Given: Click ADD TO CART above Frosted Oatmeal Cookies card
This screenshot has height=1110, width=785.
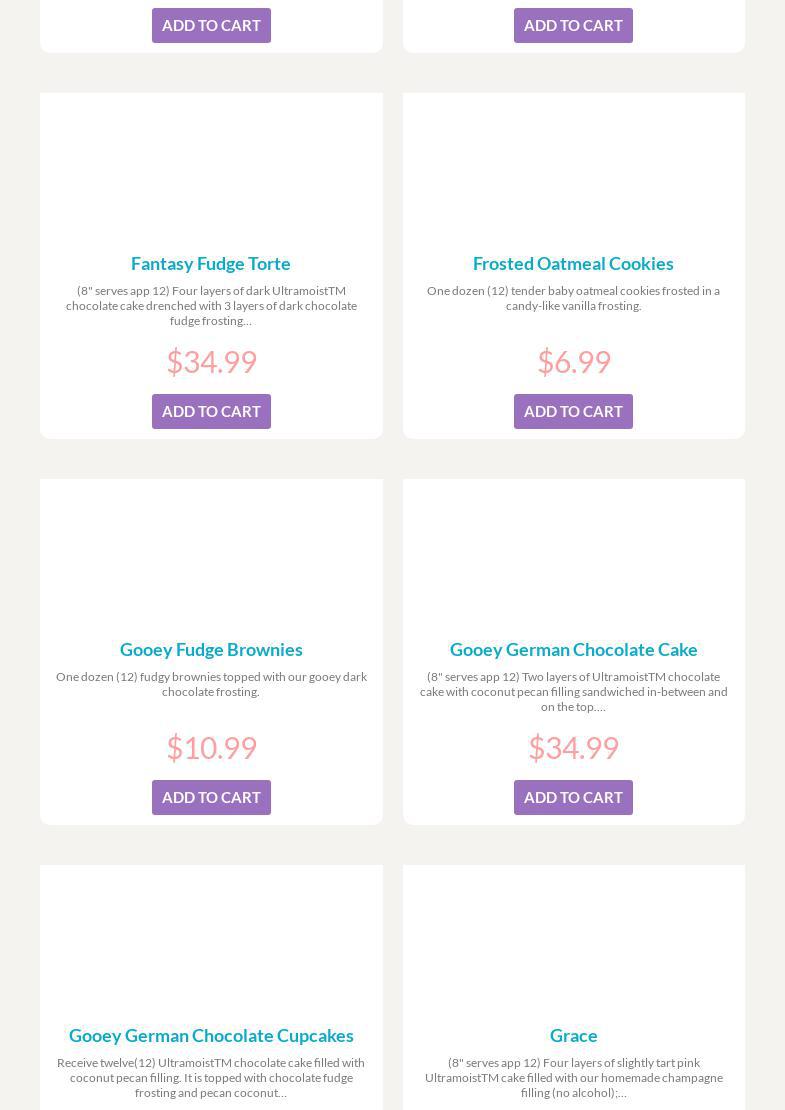Looking at the screenshot, I should click(x=573, y=25).
